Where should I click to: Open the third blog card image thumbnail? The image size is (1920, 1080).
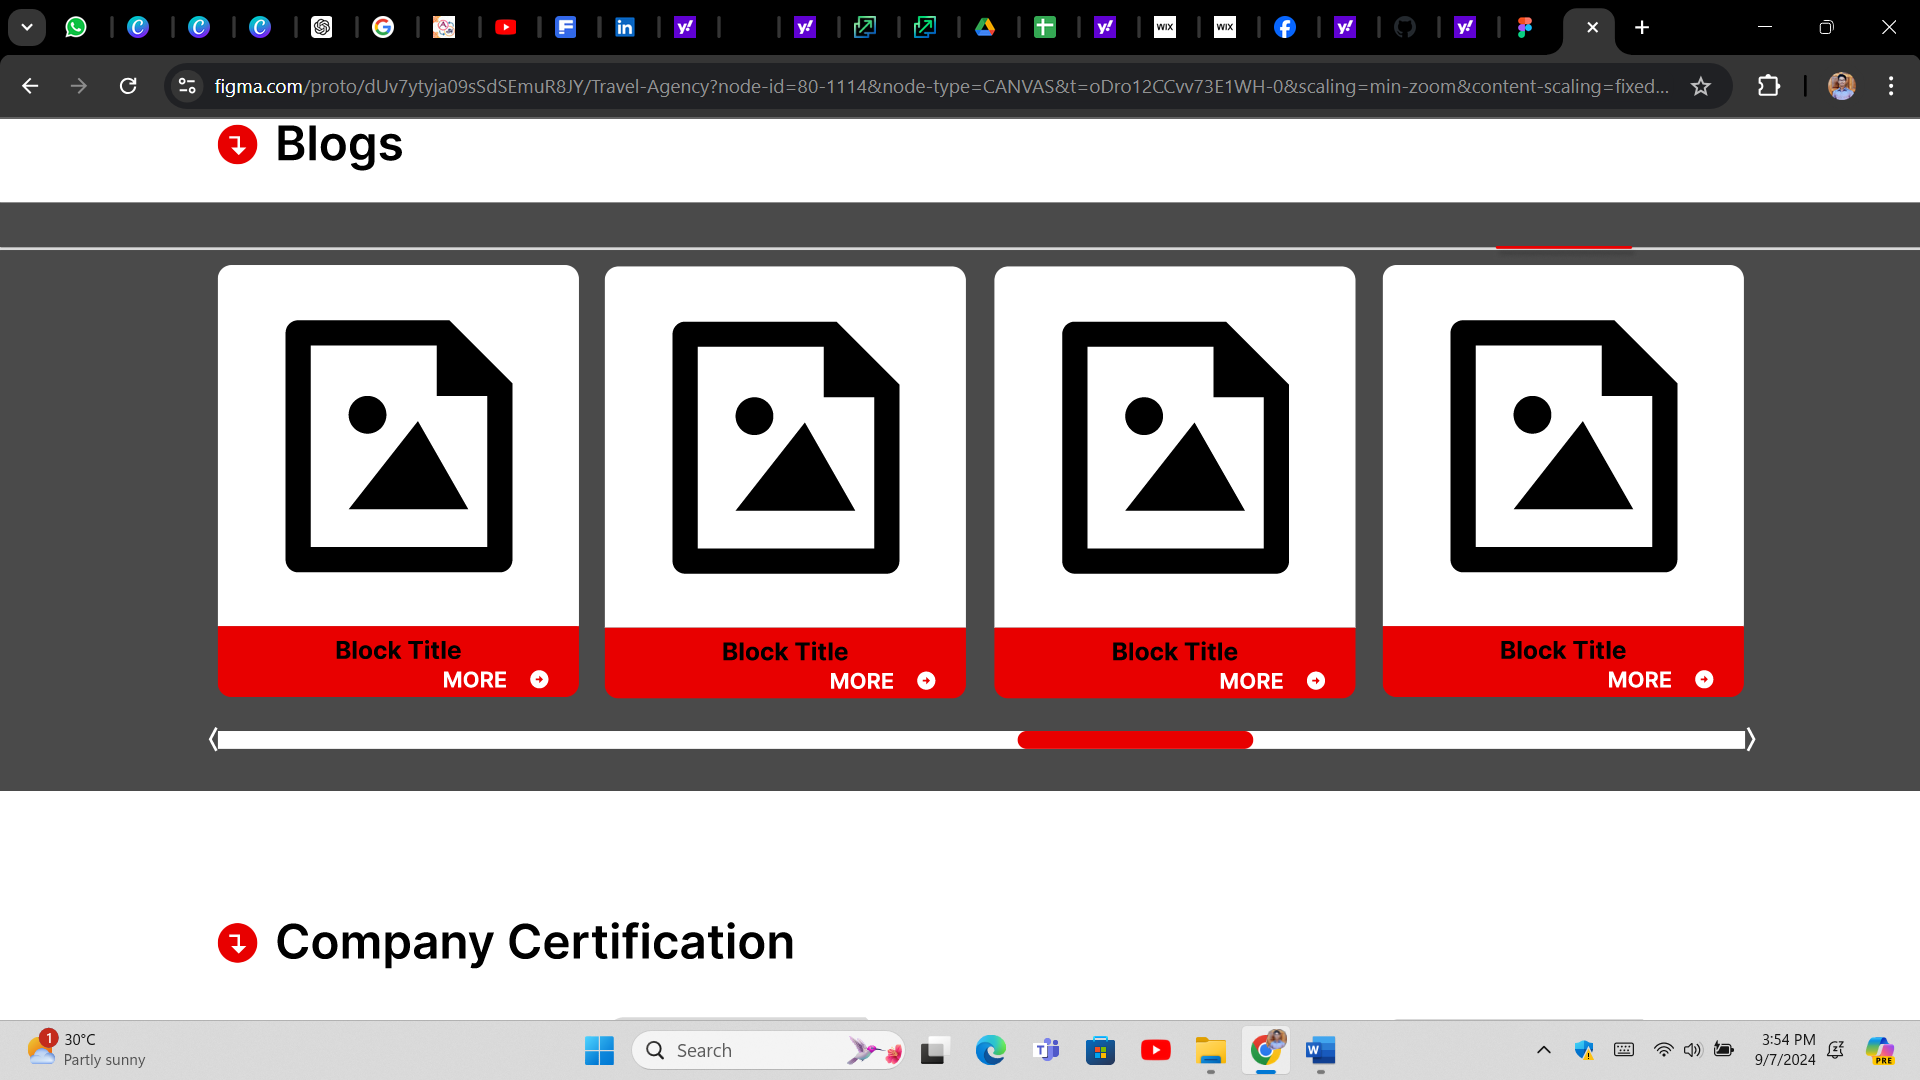click(x=1175, y=447)
